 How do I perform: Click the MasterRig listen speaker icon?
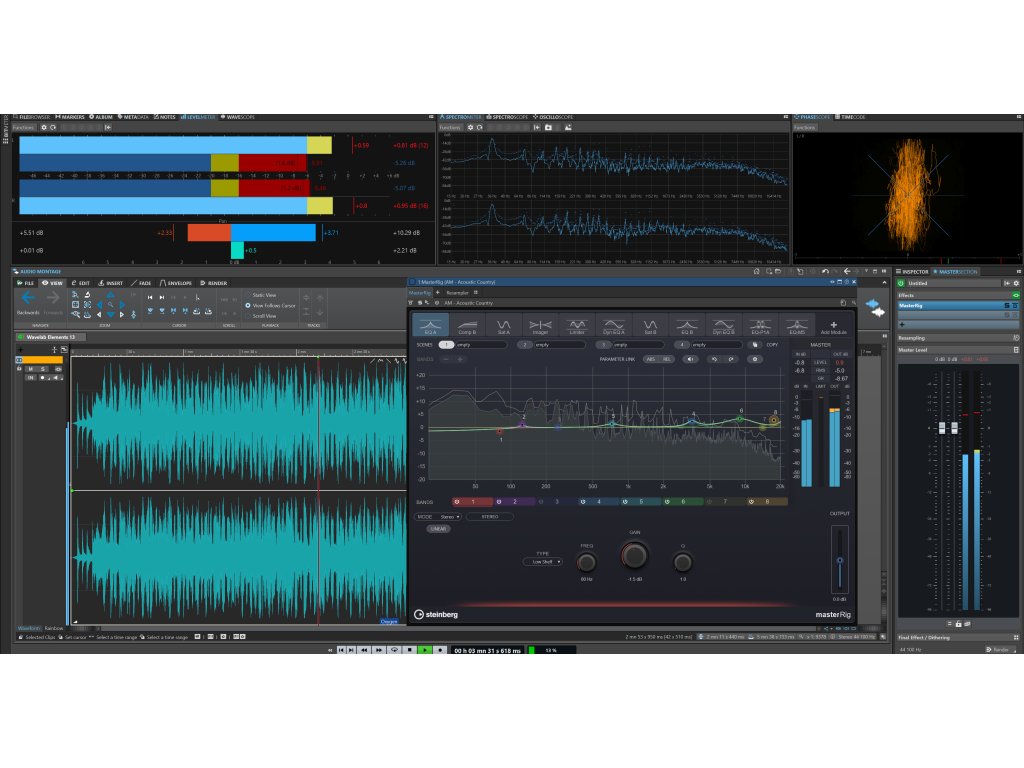coord(690,359)
